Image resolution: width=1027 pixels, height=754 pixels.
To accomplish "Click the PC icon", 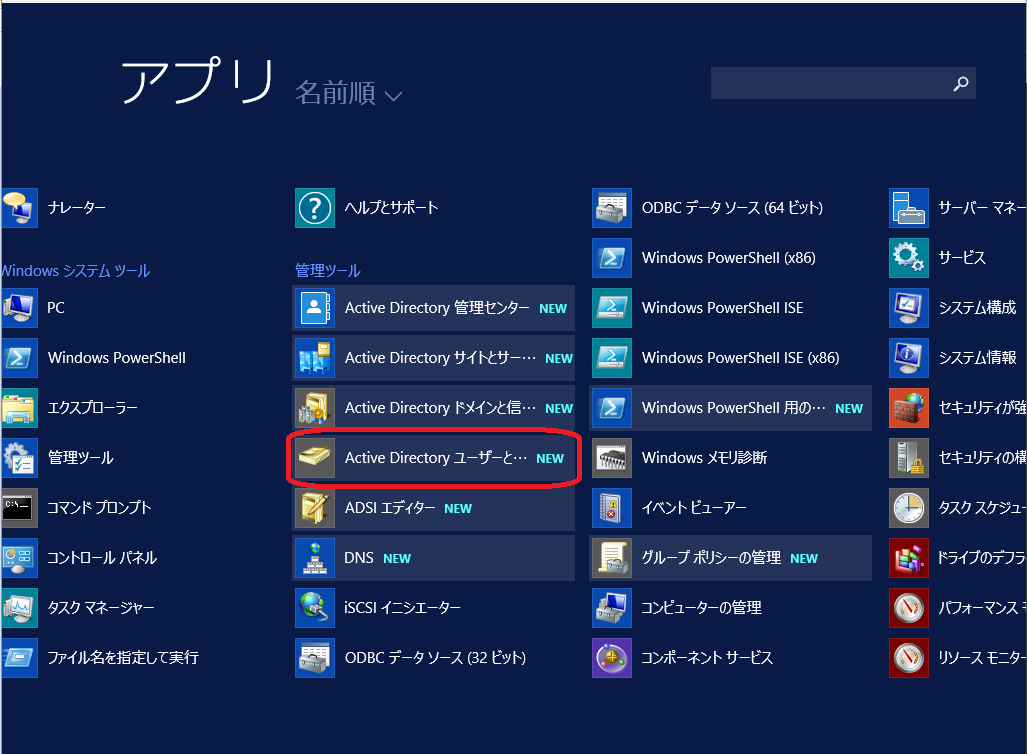I will tap(19, 308).
